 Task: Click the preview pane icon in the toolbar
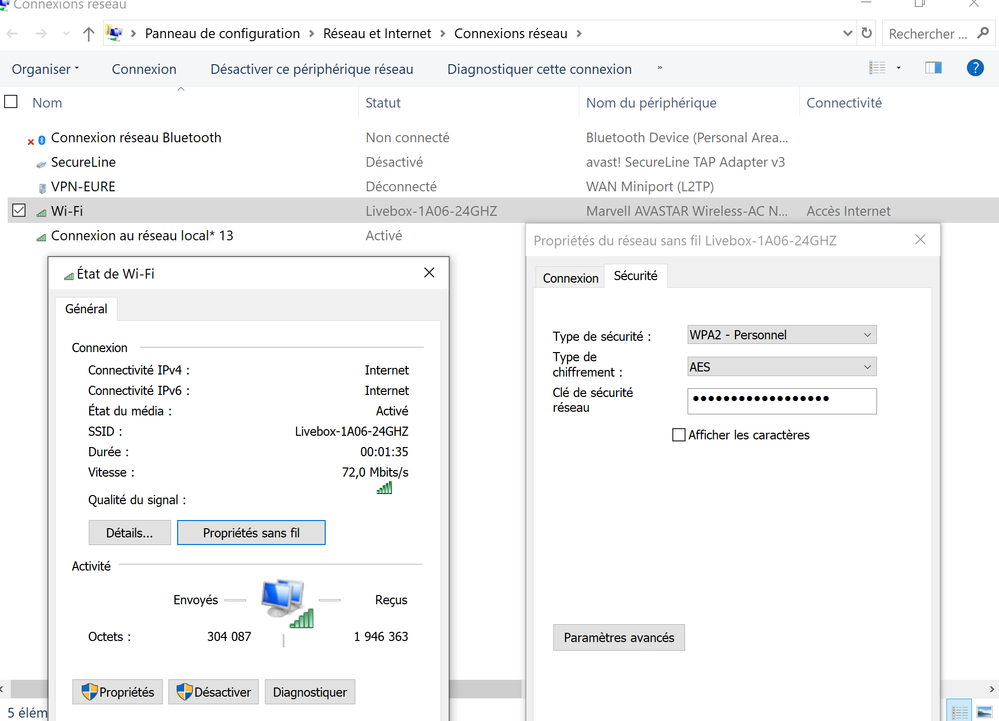pyautogui.click(x=937, y=68)
